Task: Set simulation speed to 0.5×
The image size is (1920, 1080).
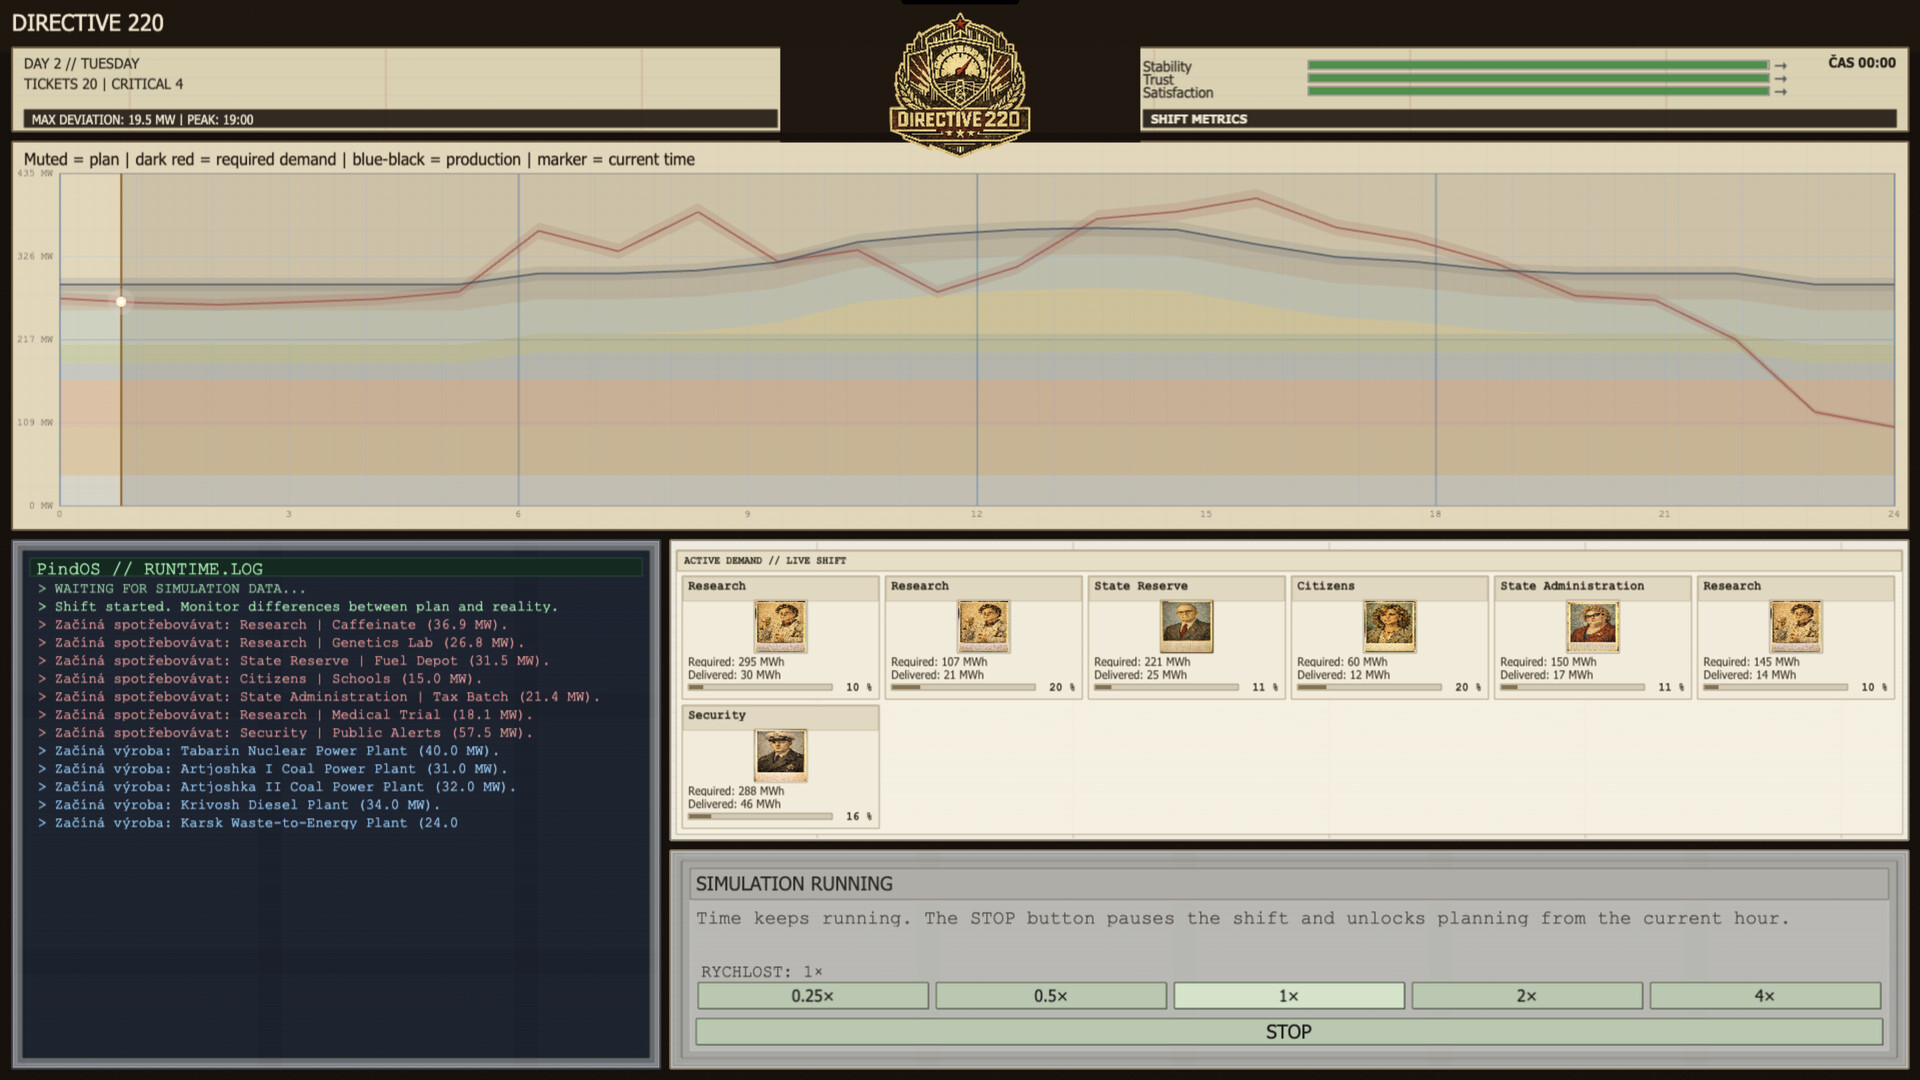Action: [1050, 996]
